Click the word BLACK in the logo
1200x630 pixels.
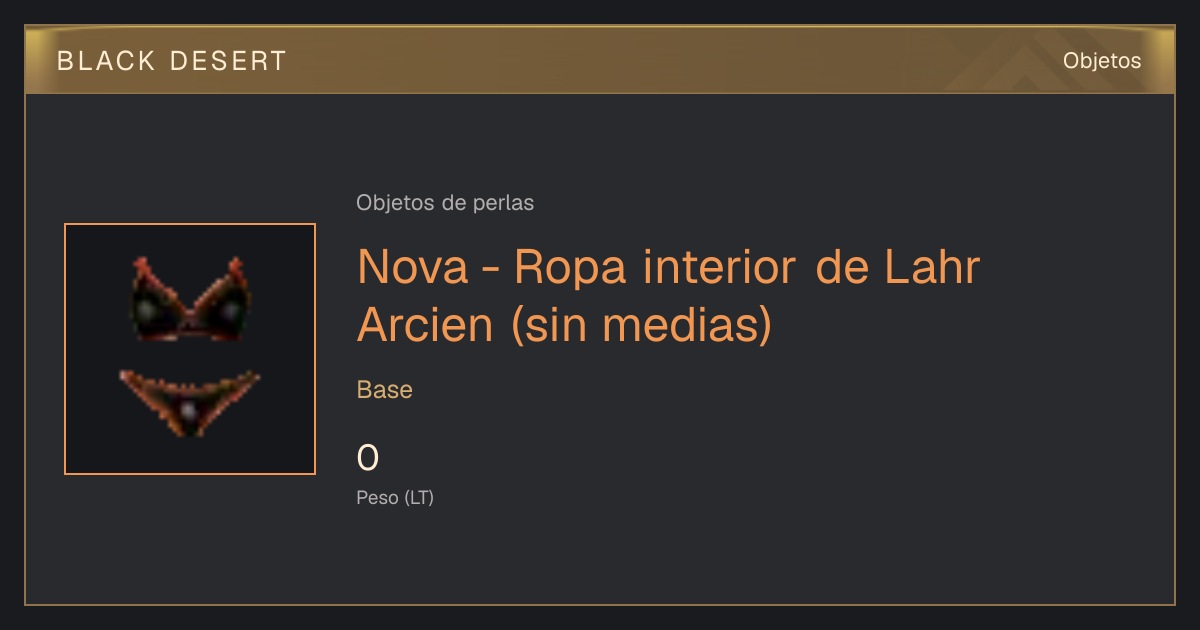tap(106, 61)
